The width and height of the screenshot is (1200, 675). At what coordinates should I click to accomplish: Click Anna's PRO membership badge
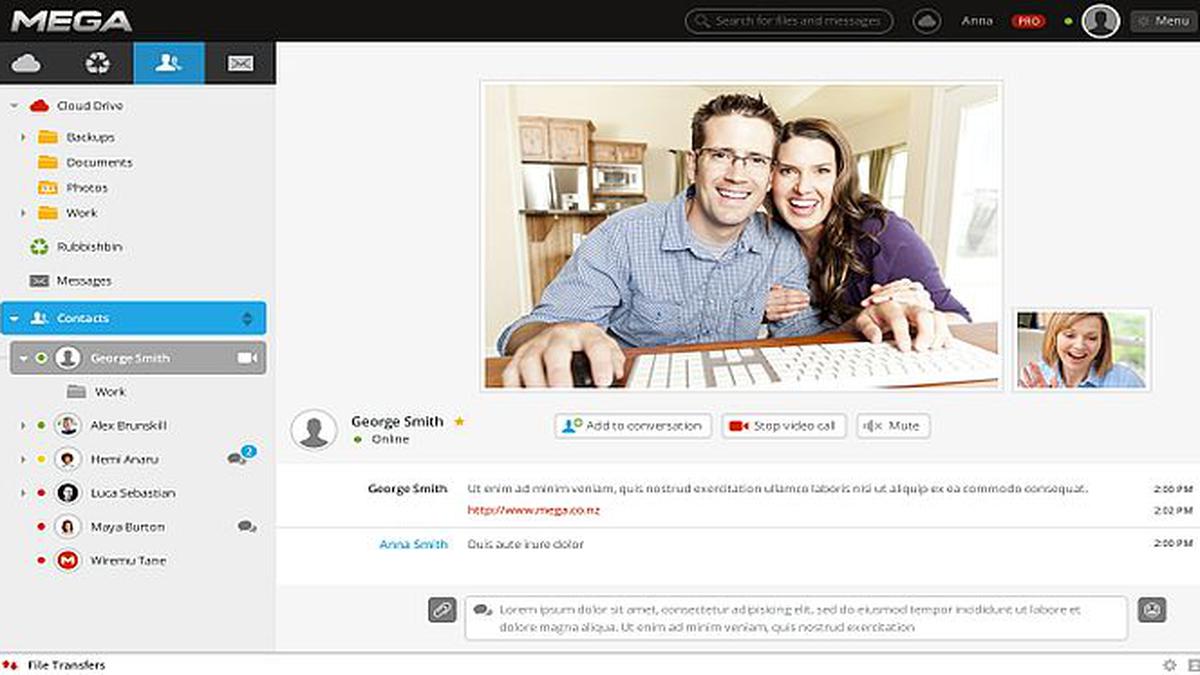click(1028, 20)
